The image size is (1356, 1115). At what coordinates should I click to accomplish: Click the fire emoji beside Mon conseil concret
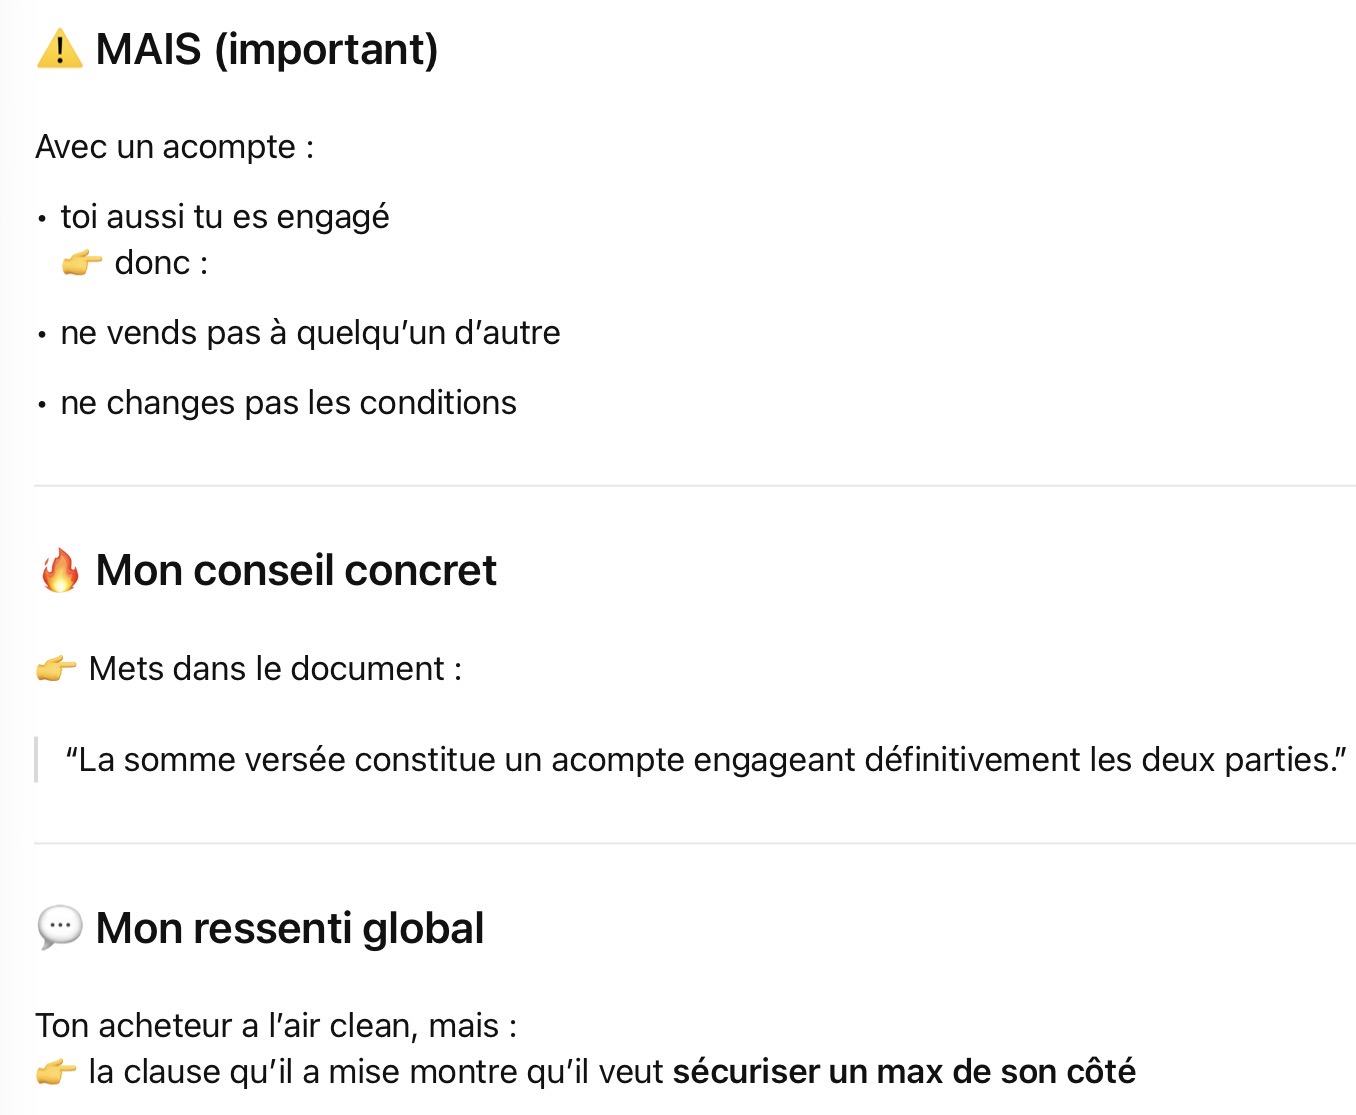pyautogui.click(x=60, y=571)
